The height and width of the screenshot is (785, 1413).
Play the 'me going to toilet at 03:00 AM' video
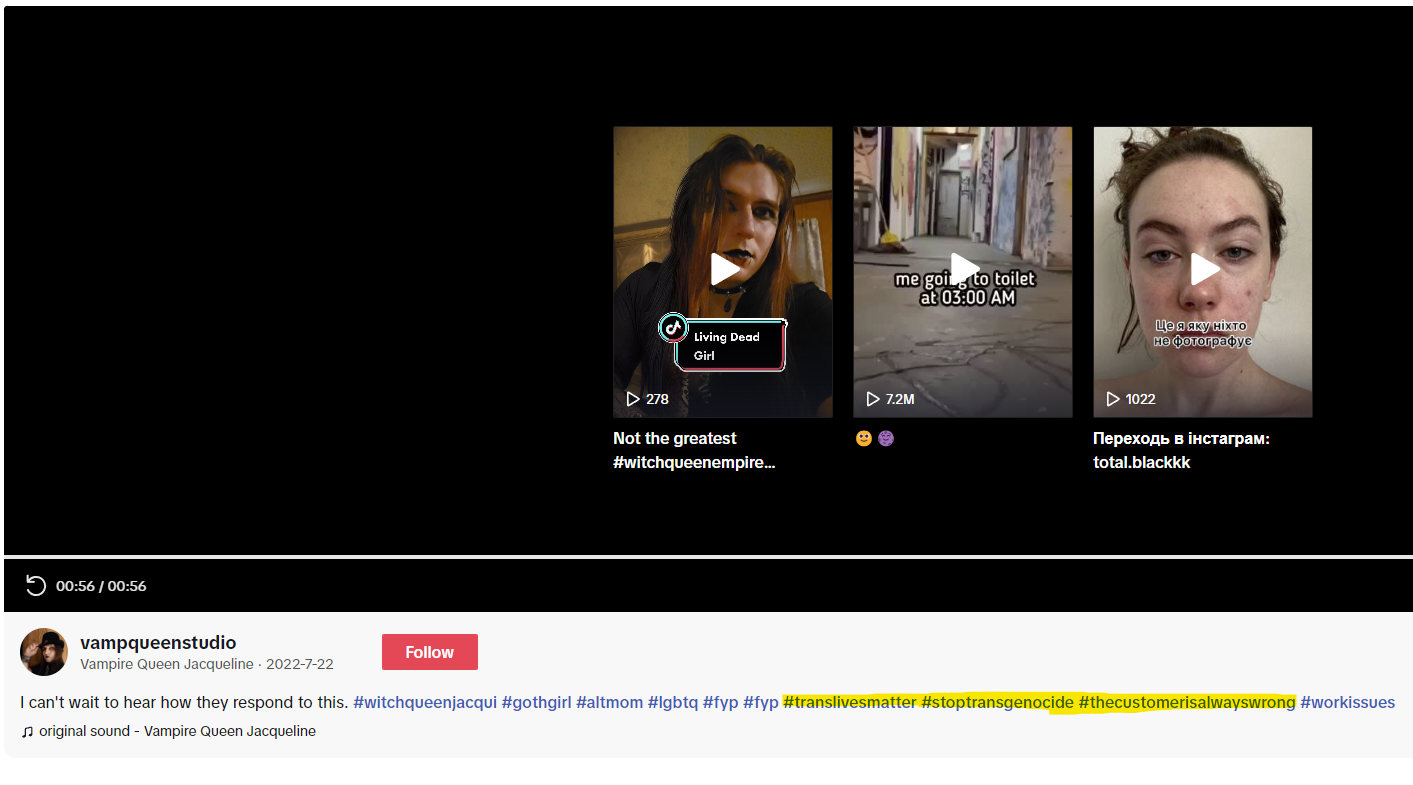point(963,270)
